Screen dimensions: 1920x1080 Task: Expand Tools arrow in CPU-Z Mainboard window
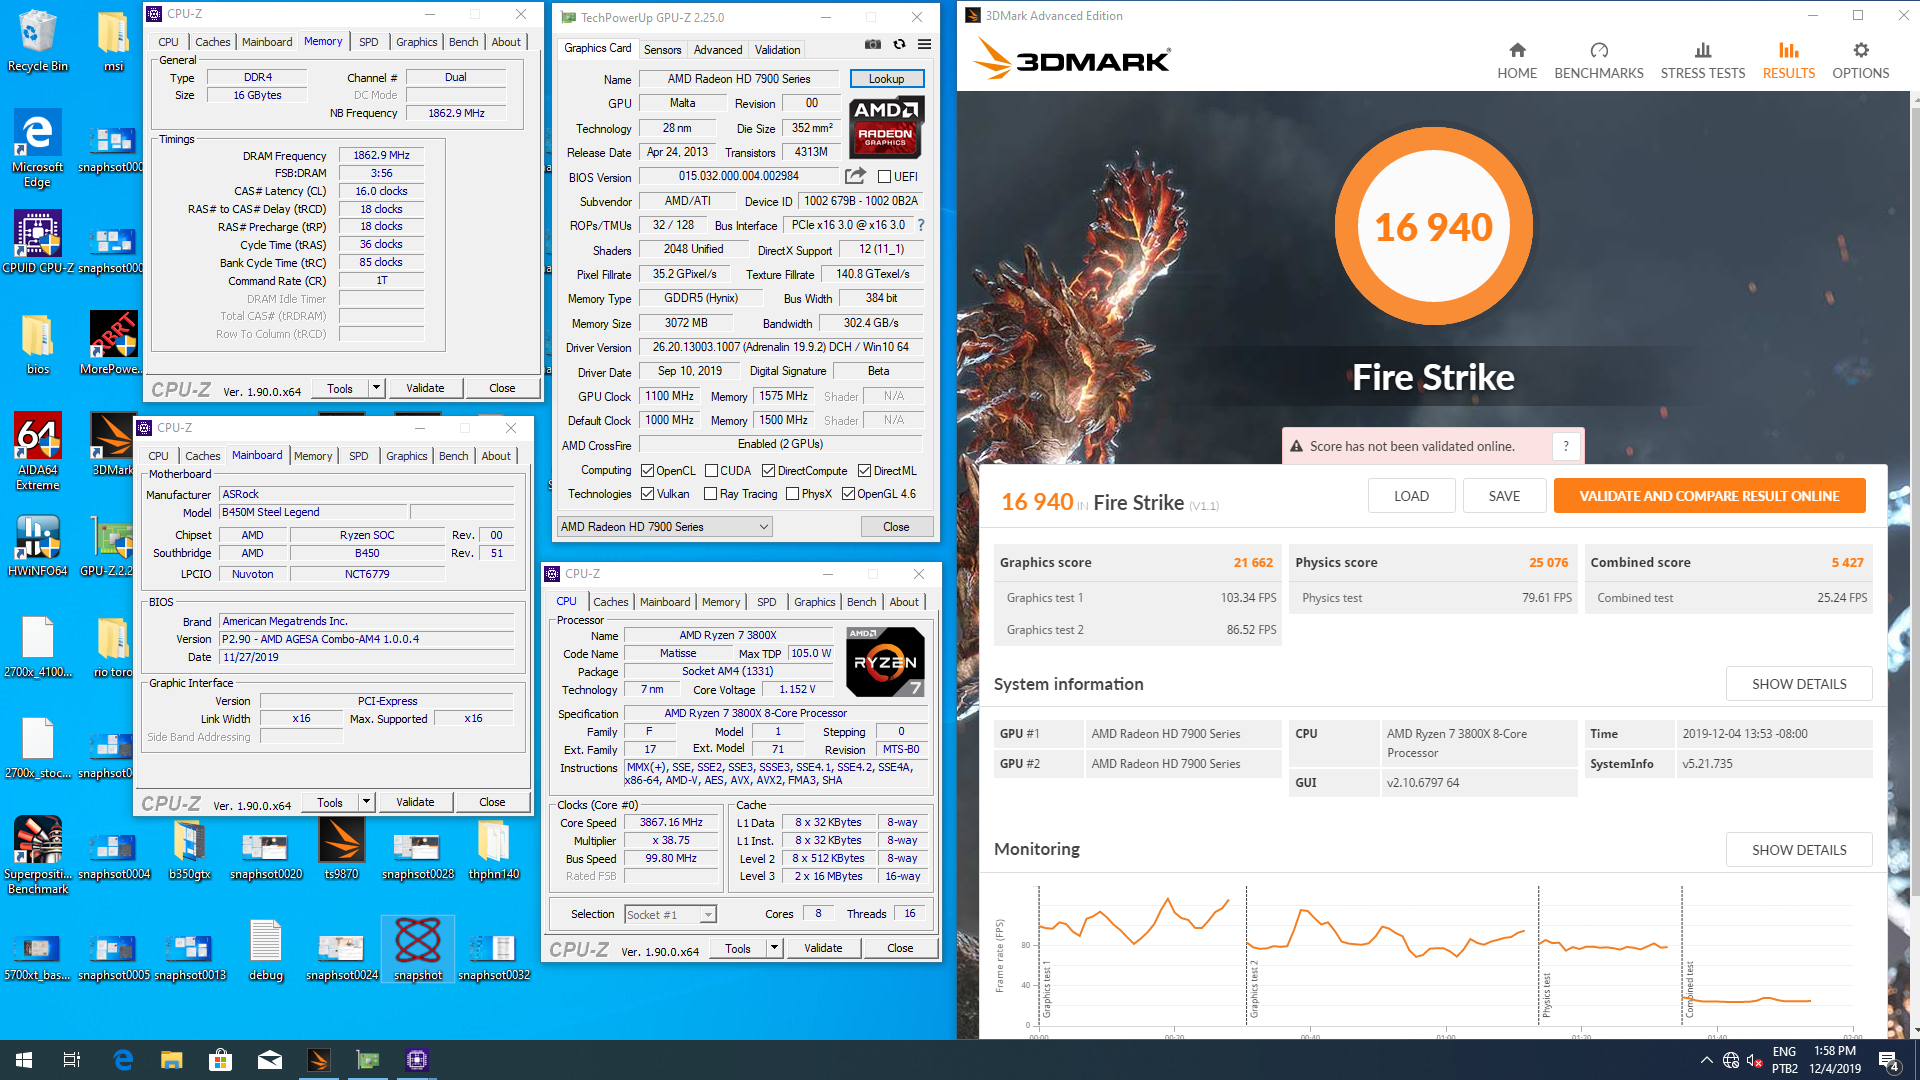tap(366, 802)
